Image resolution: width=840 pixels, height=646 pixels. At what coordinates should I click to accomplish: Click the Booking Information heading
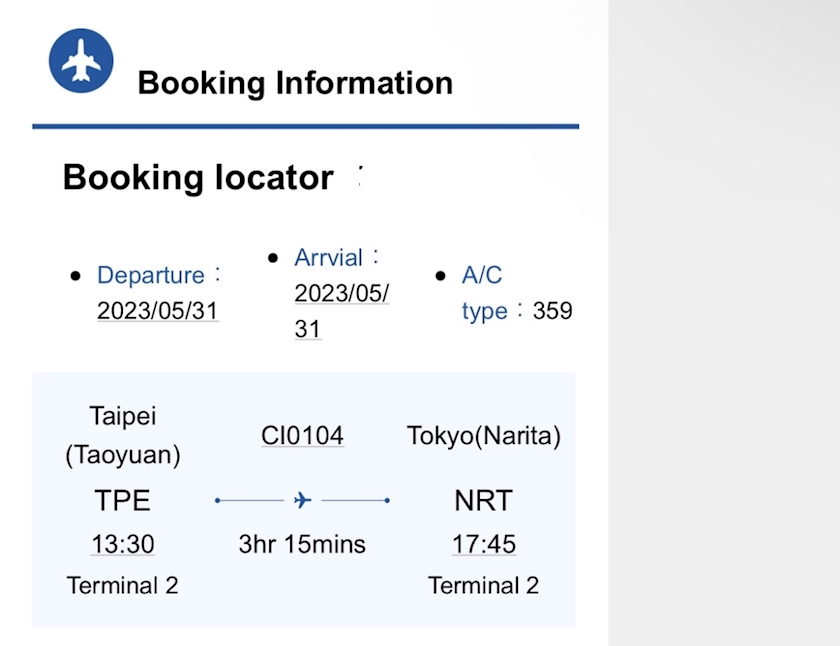295,82
